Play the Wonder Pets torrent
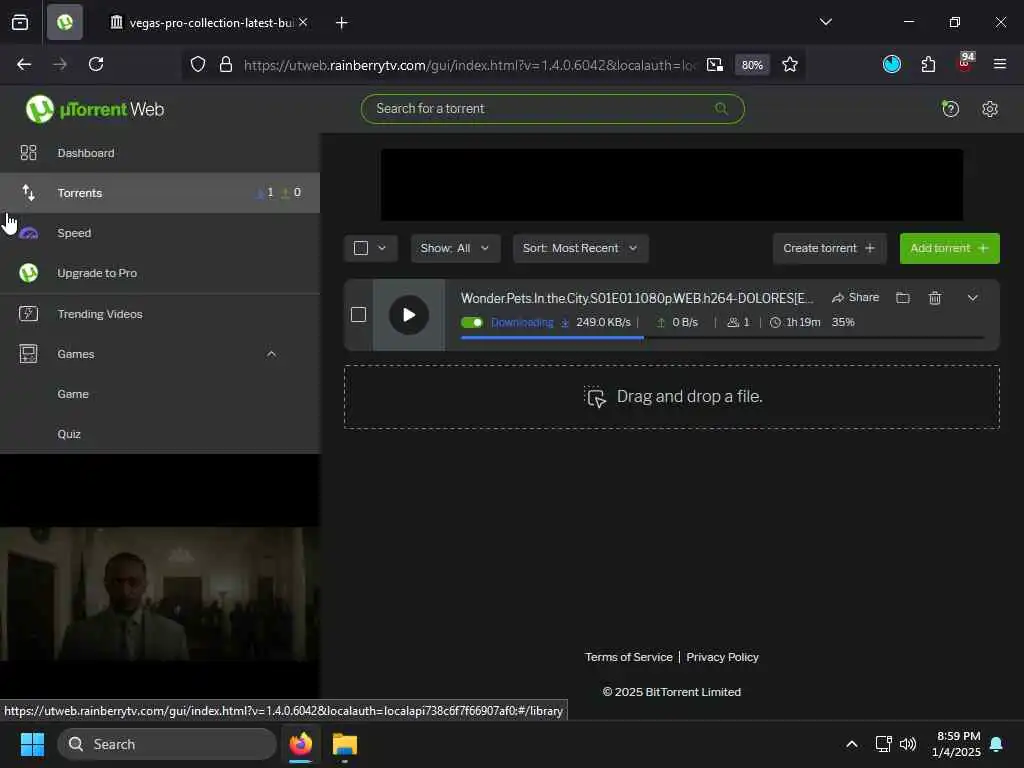The image size is (1024, 768). coord(409,315)
